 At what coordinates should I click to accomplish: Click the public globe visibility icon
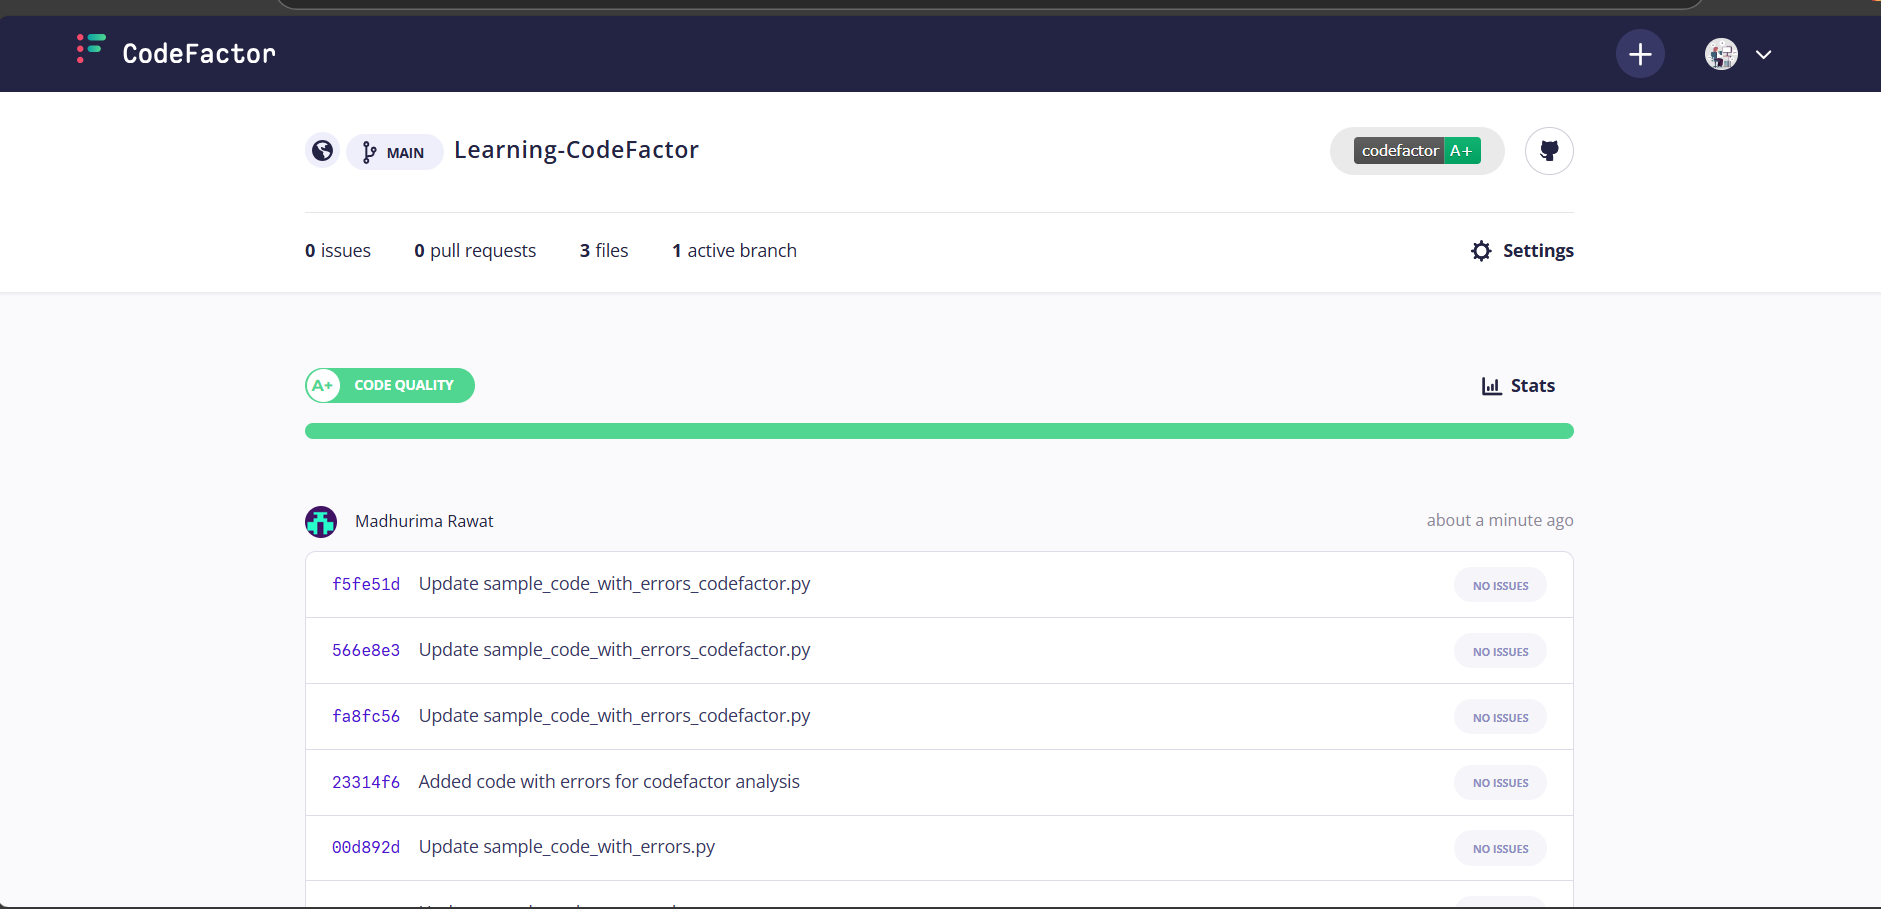point(322,151)
